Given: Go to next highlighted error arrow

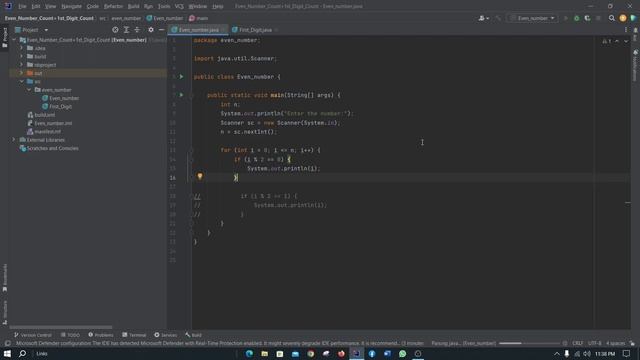Looking at the screenshot, I should pyautogui.click(x=626, y=41).
